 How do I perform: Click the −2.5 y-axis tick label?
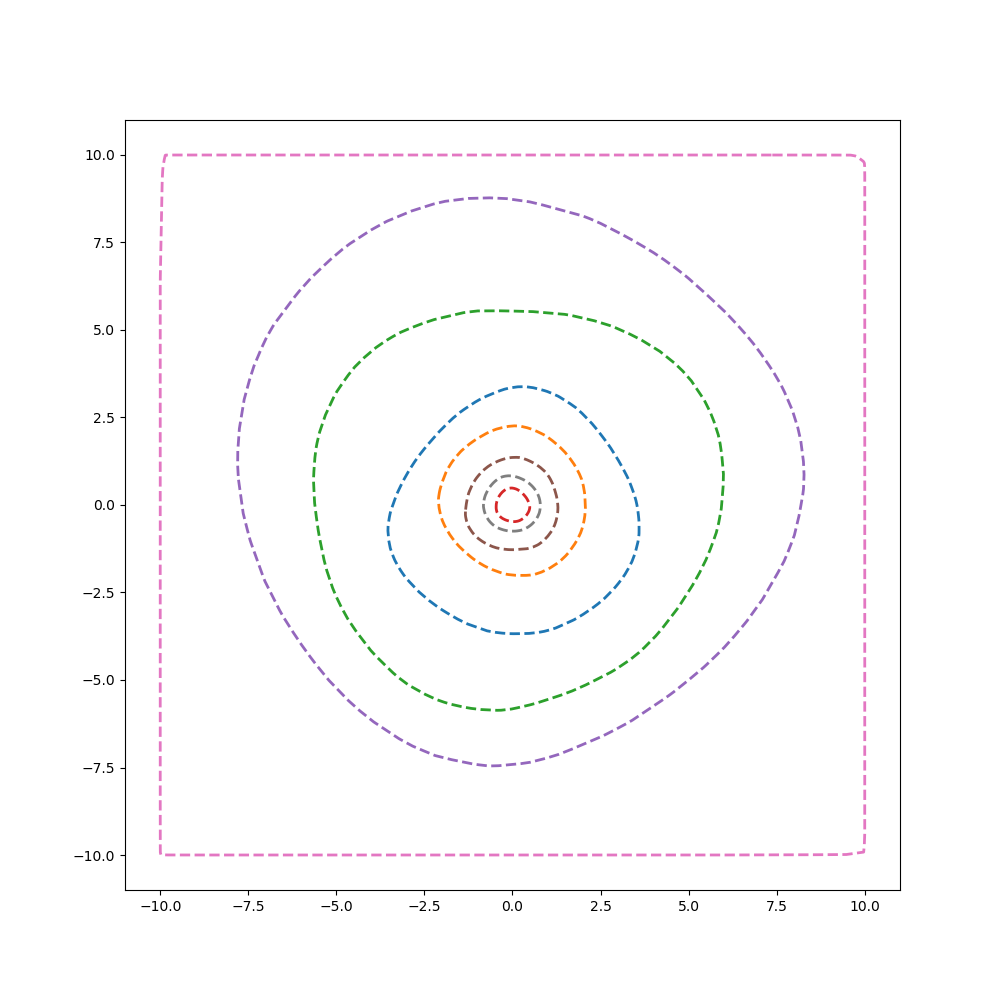pyautogui.click(x=99, y=593)
